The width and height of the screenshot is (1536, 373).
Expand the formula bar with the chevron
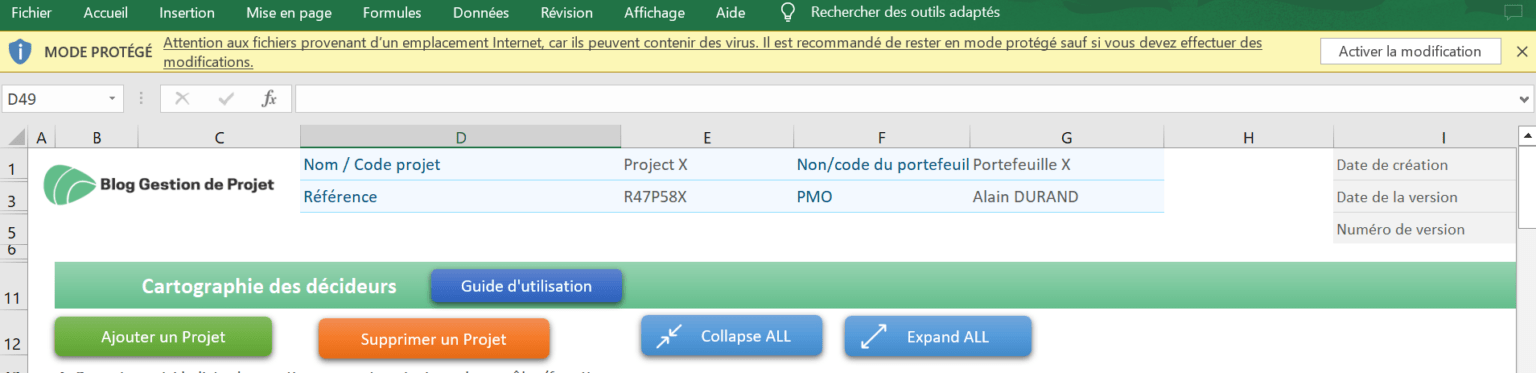1524,99
